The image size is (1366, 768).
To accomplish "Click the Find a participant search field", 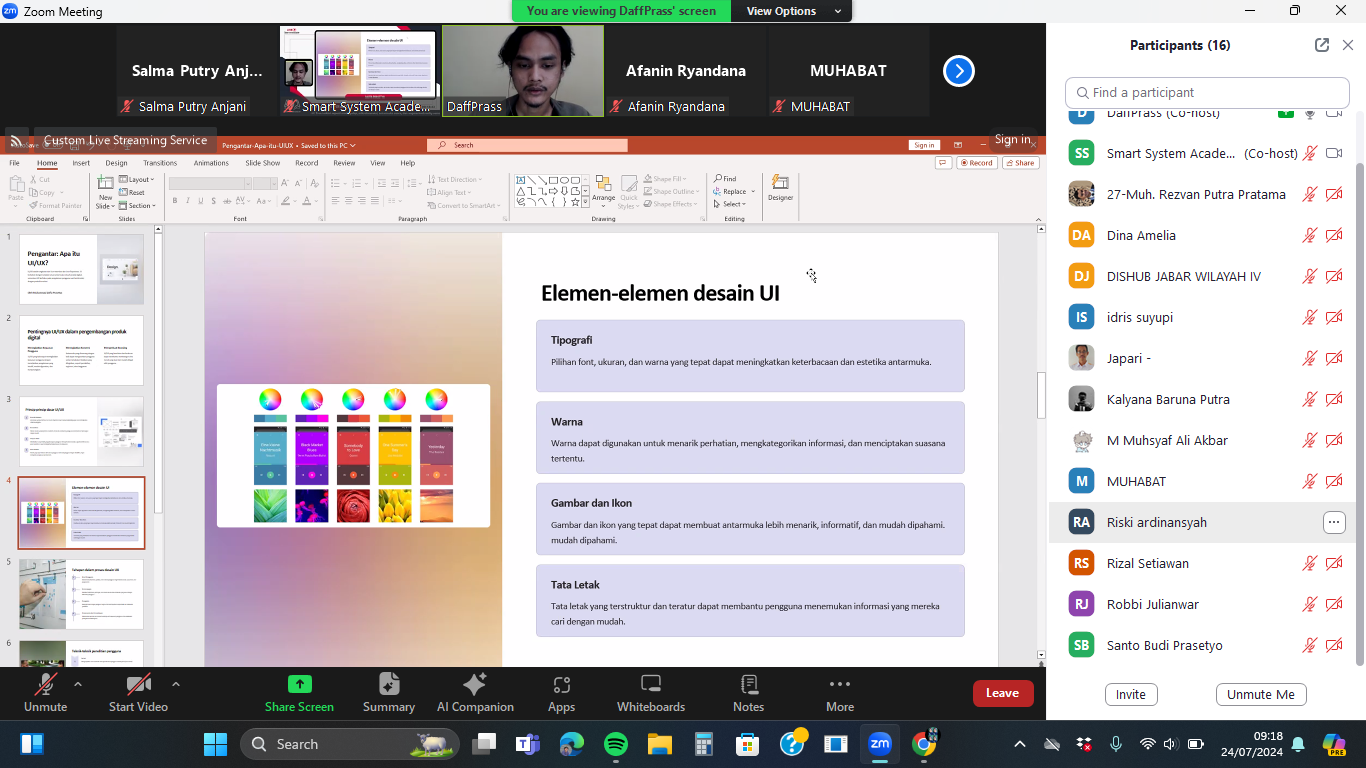I will (1207, 93).
